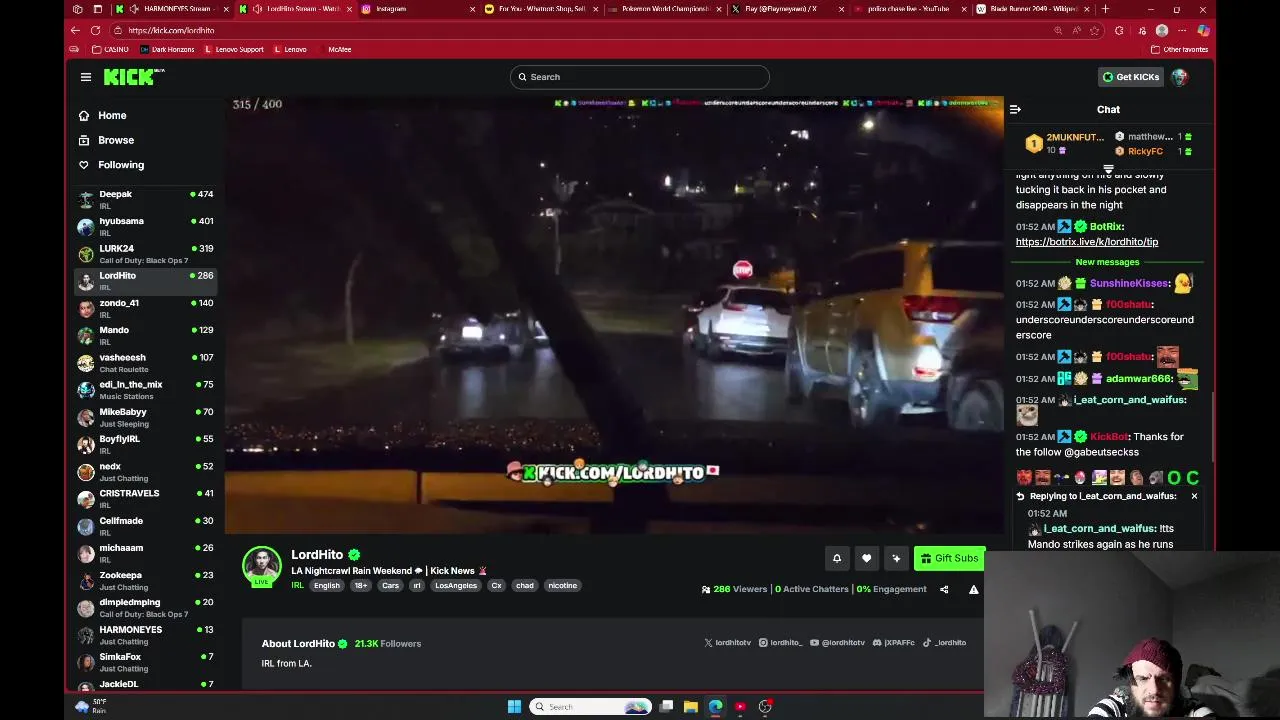
Task: Click the notification bell icon
Action: point(837,559)
